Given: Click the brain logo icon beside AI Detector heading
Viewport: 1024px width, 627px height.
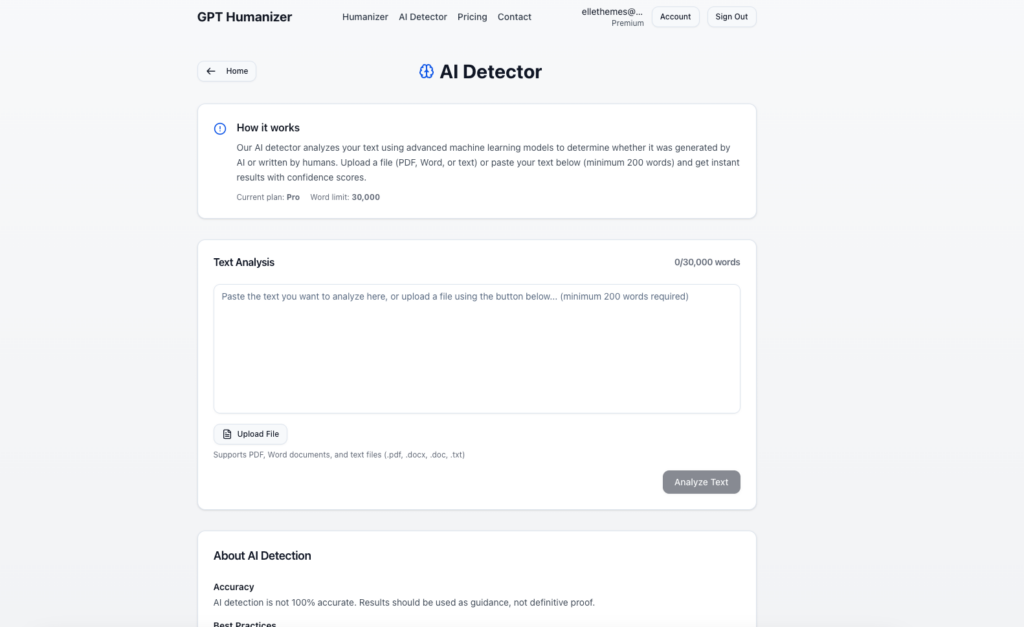Looking at the screenshot, I should click(x=426, y=71).
